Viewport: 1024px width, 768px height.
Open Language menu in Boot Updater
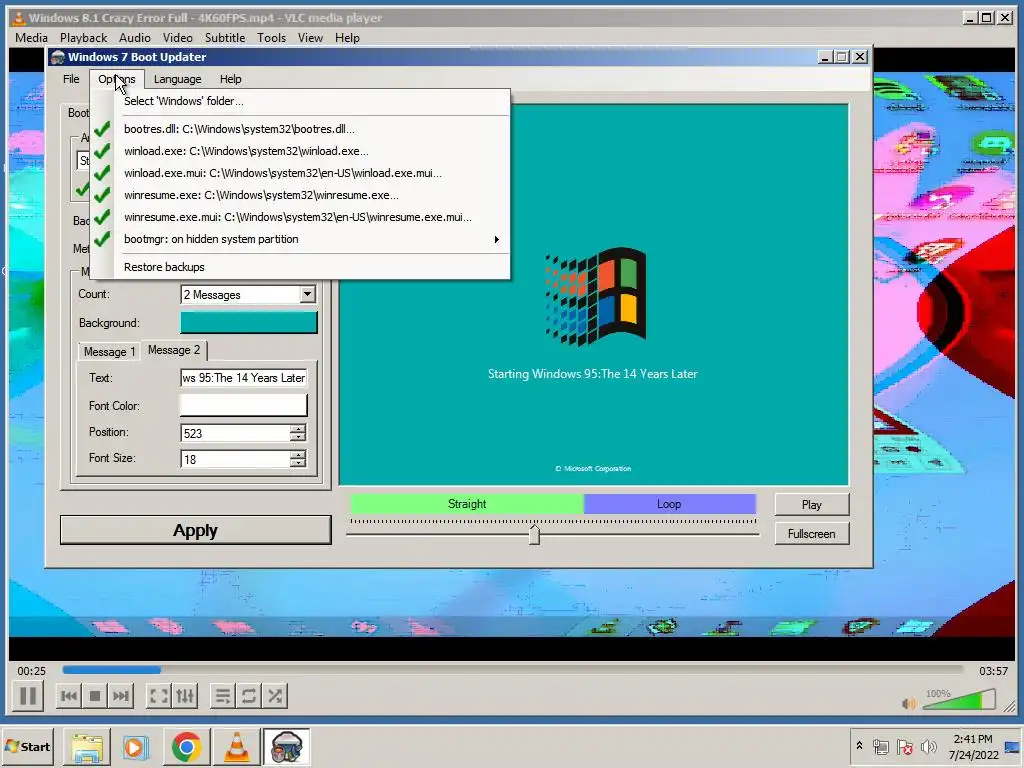[178, 79]
